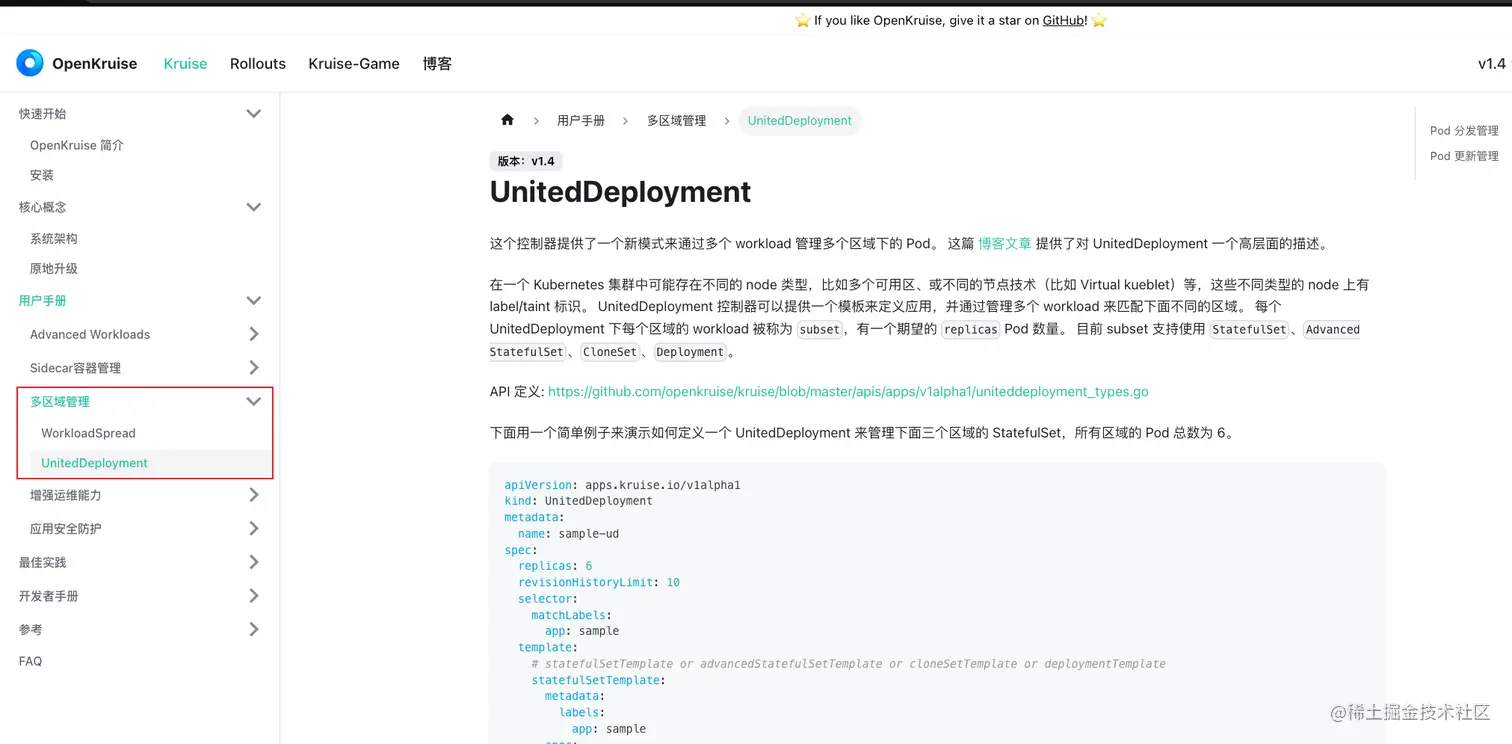1512x744 pixels.
Task: Expand the 开发者手册 chevron
Action: point(254,596)
